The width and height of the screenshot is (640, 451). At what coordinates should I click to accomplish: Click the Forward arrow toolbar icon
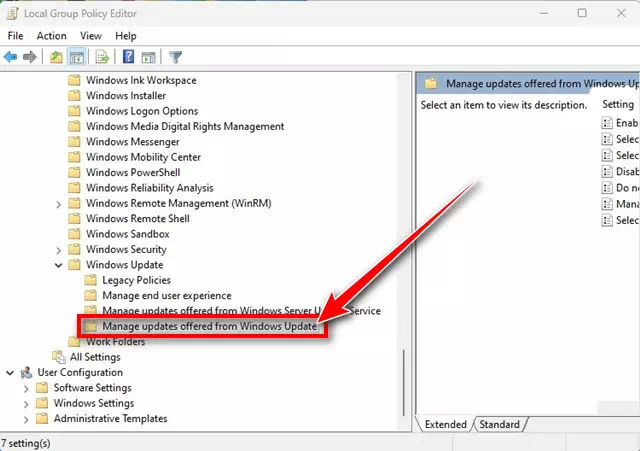tap(29, 57)
